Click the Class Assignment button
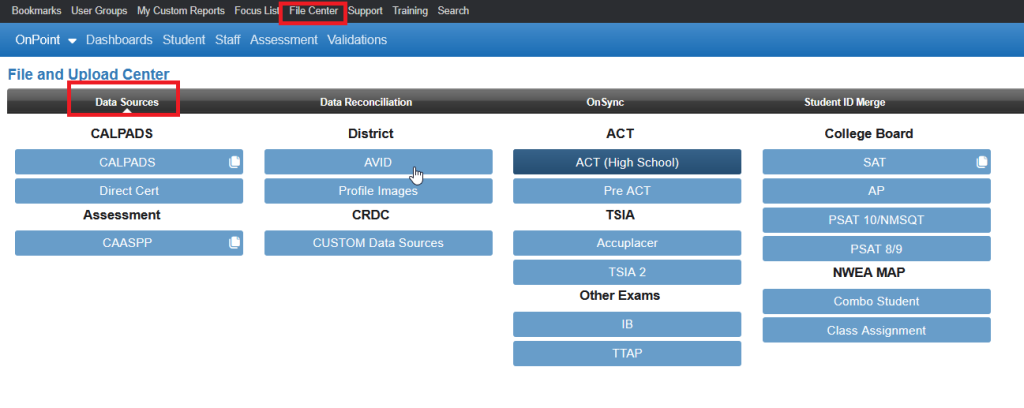 876,330
